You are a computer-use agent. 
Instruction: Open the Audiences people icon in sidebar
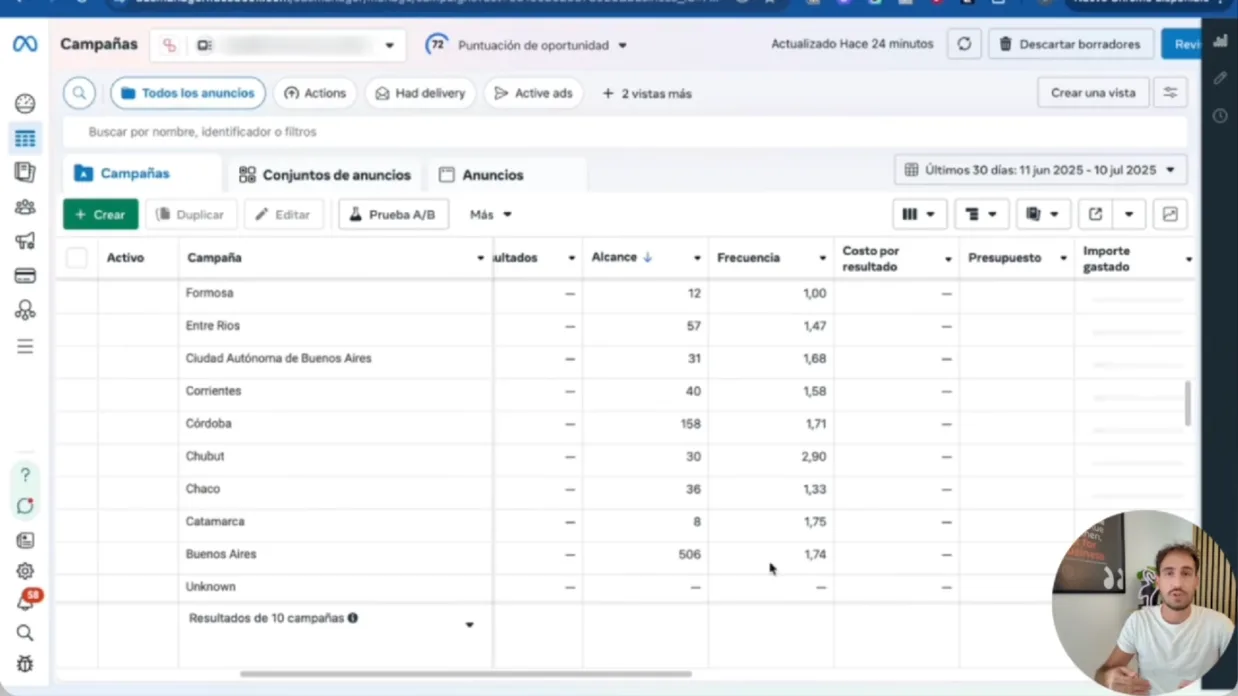[x=25, y=207]
